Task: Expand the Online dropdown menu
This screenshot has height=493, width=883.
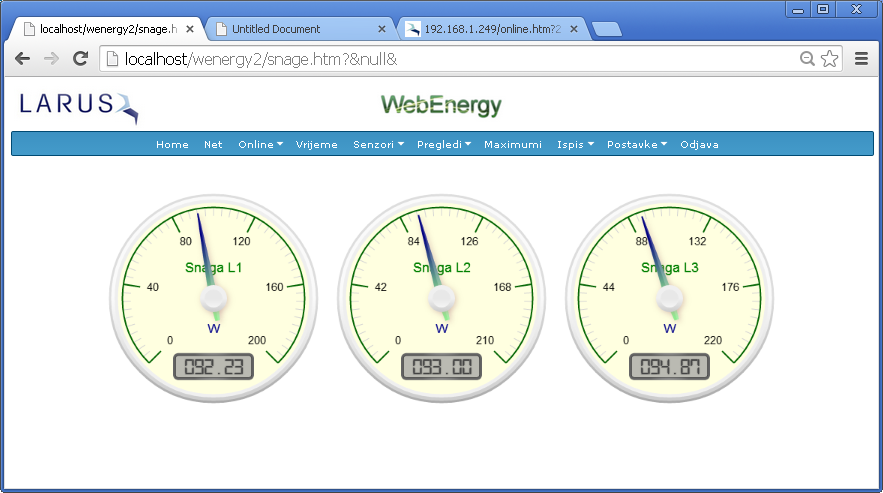Action: click(x=260, y=144)
